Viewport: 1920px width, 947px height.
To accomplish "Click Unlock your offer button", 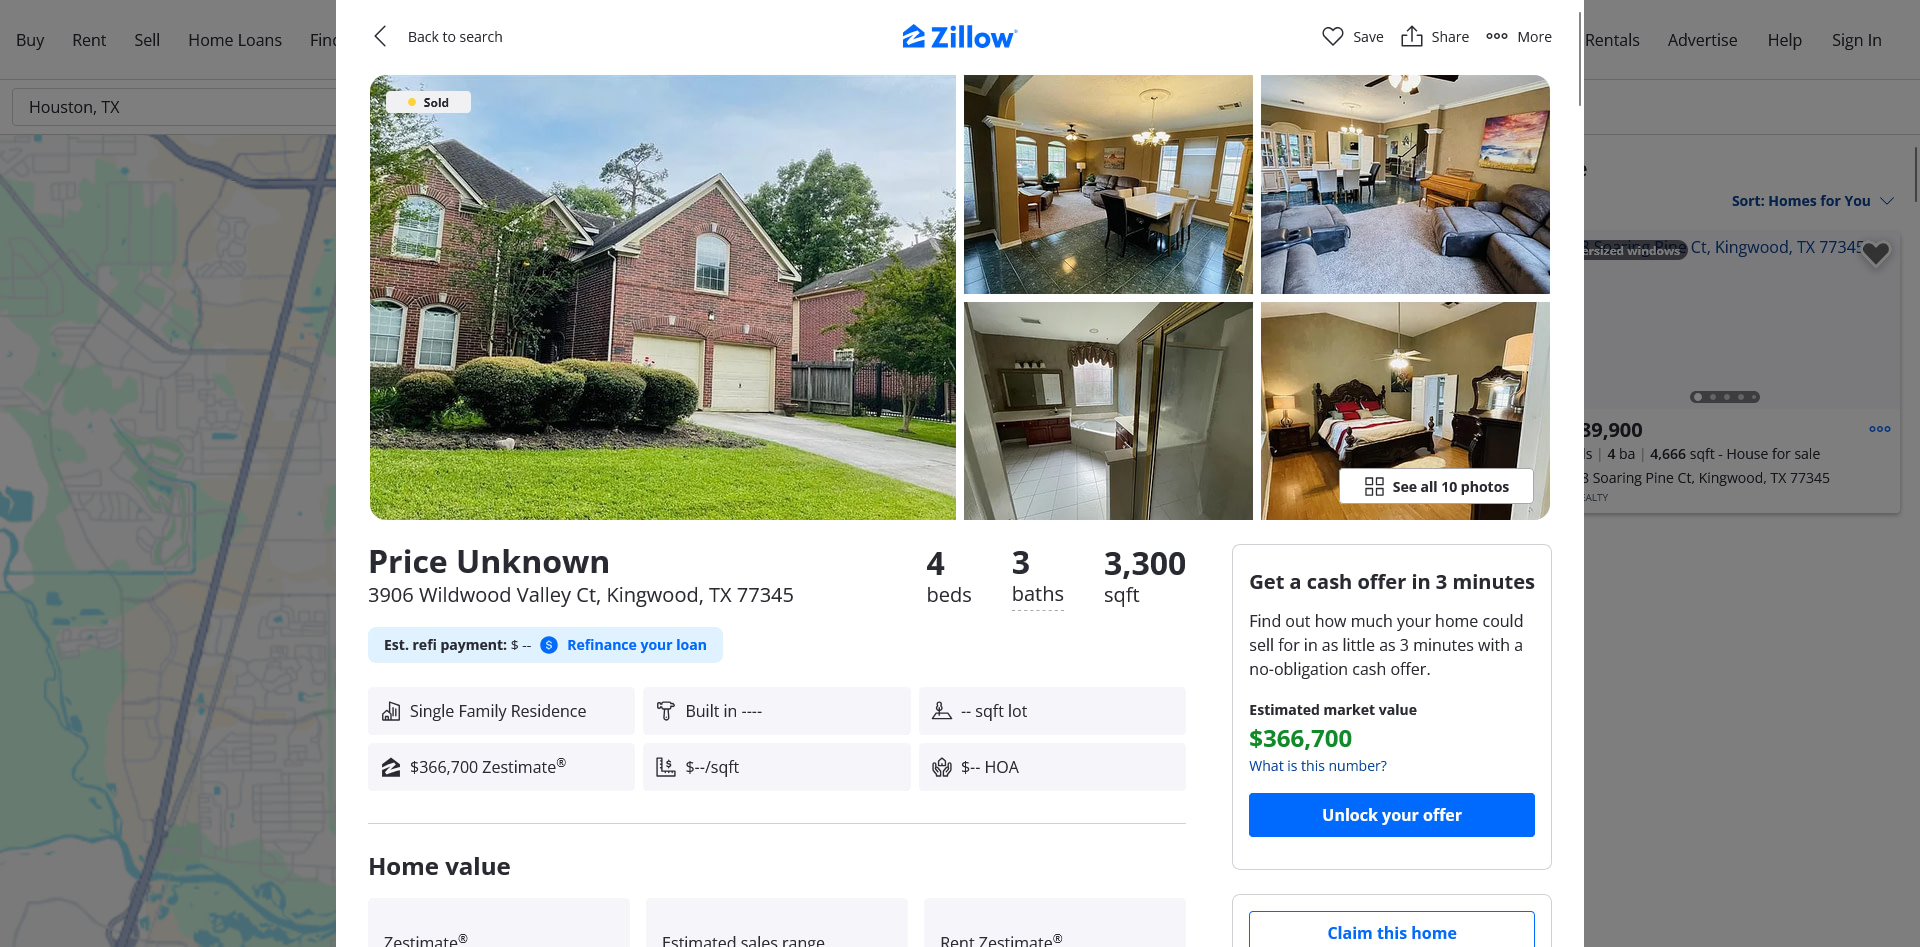I will [x=1391, y=815].
